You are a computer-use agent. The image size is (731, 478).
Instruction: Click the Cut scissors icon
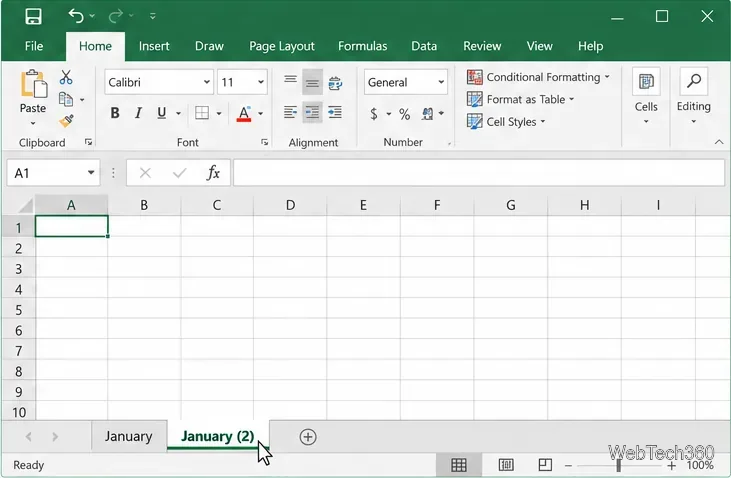pyautogui.click(x=66, y=77)
